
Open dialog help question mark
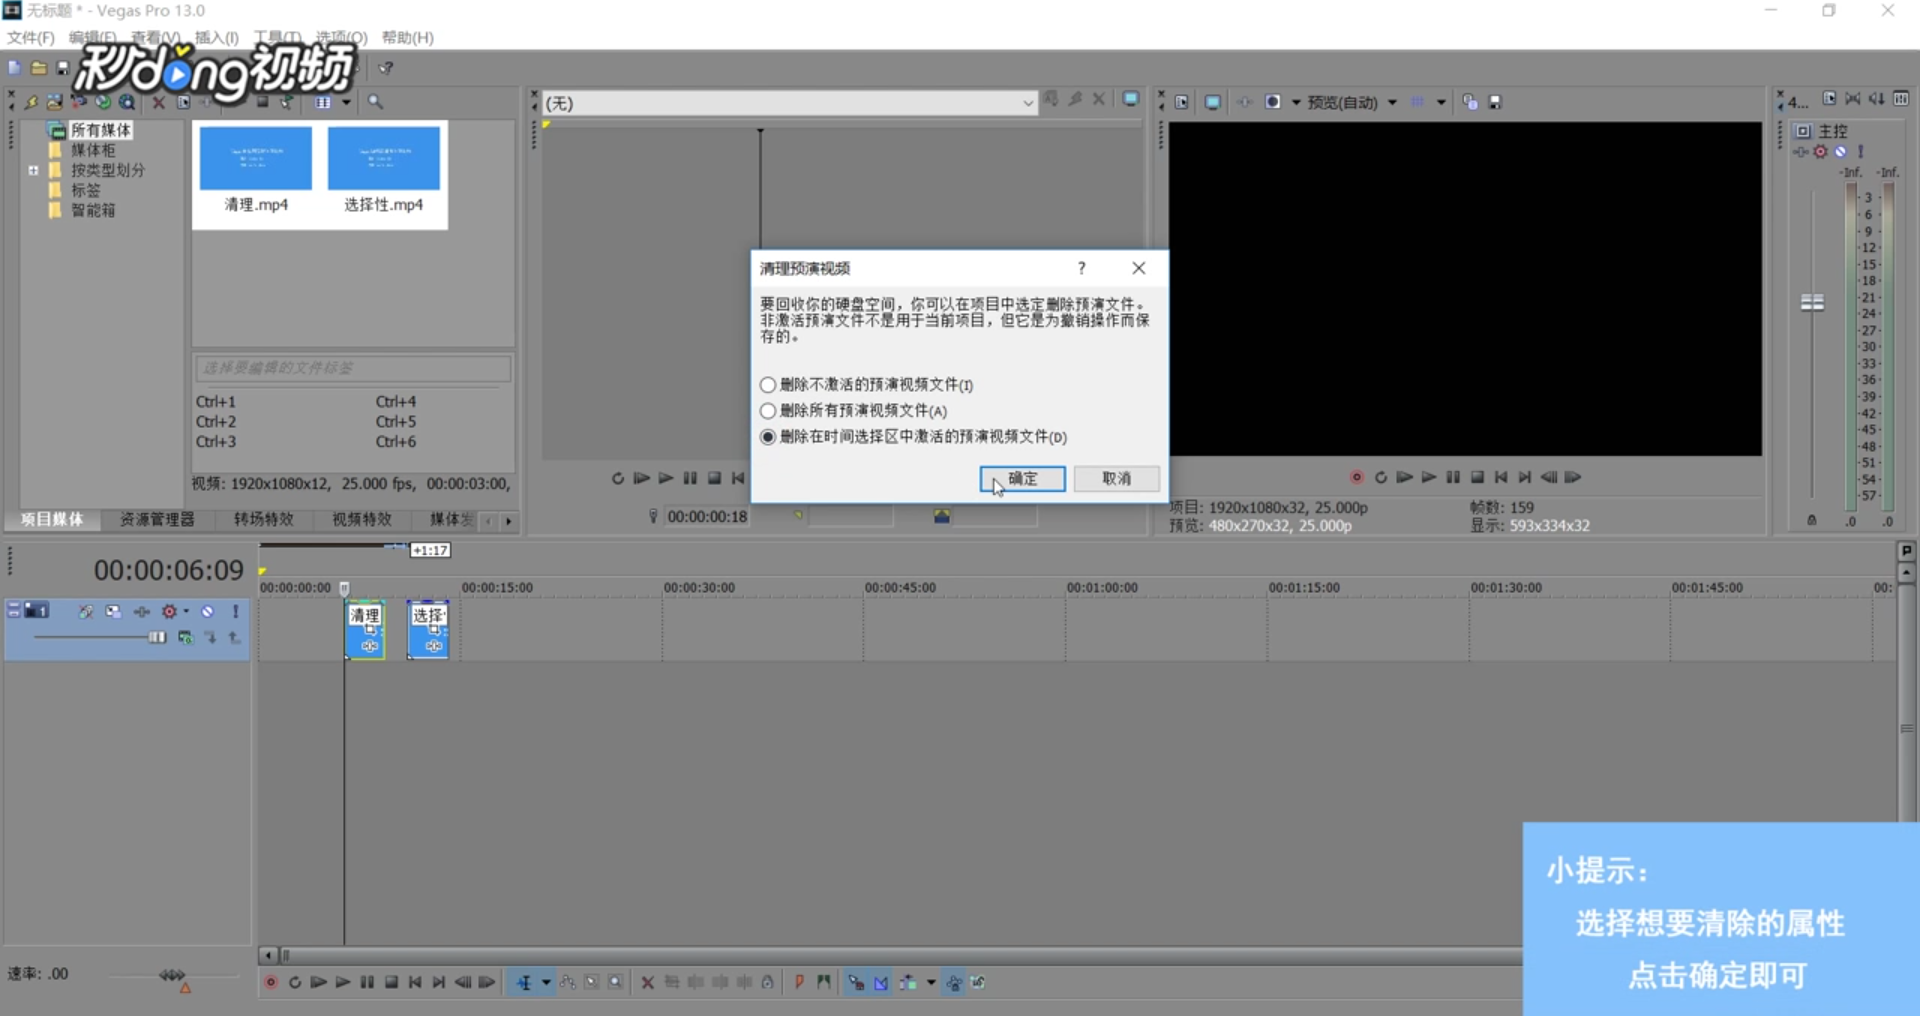coord(1081,268)
